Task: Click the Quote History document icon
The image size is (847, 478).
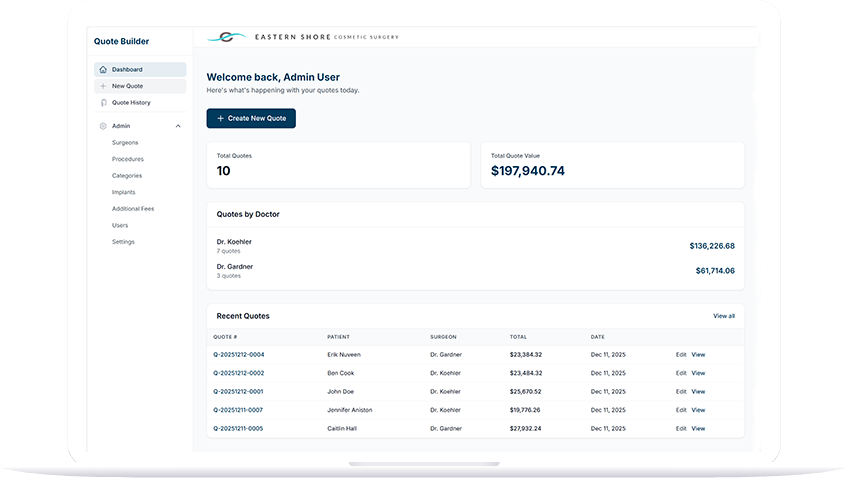Action: [103, 103]
